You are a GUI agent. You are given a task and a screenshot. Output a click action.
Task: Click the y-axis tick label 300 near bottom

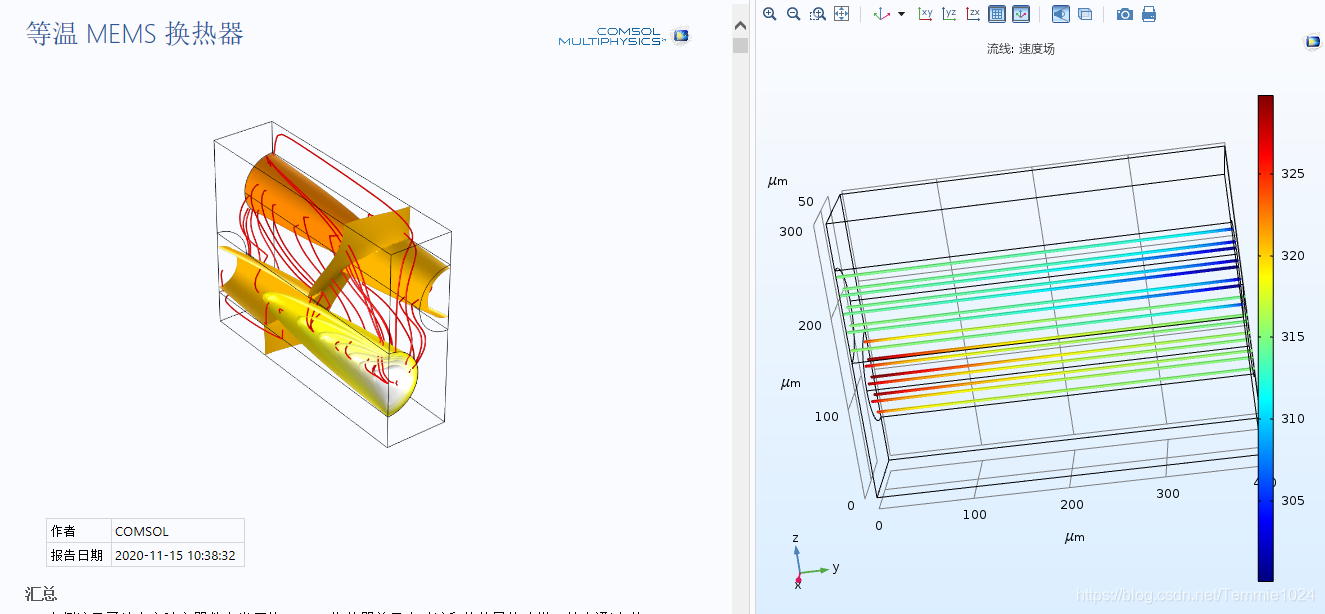(1168, 494)
